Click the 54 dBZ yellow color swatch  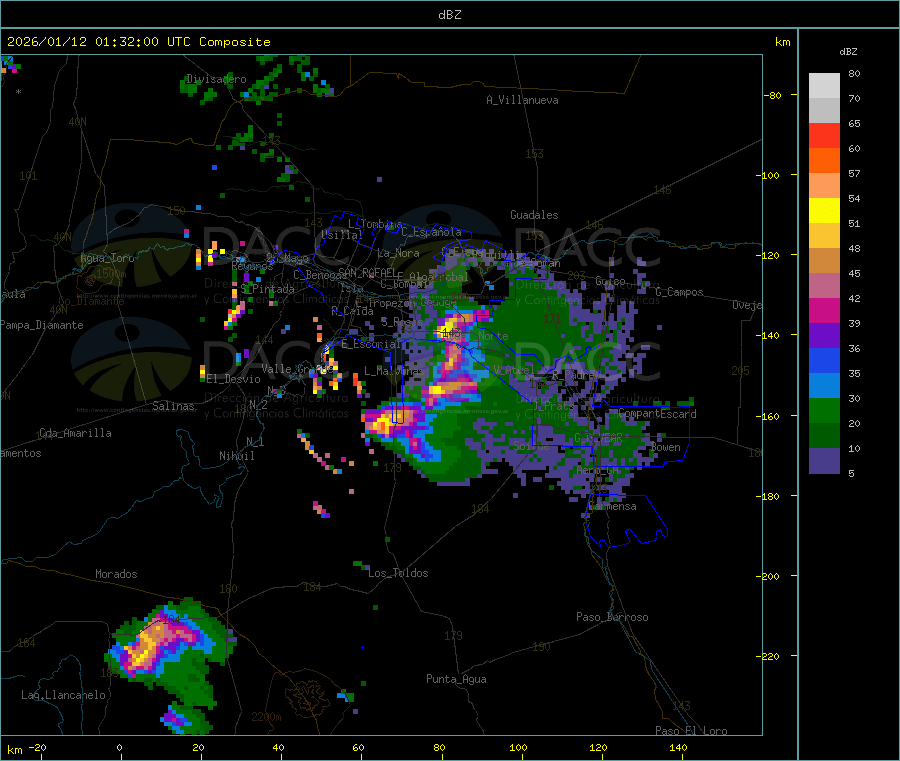(x=824, y=211)
